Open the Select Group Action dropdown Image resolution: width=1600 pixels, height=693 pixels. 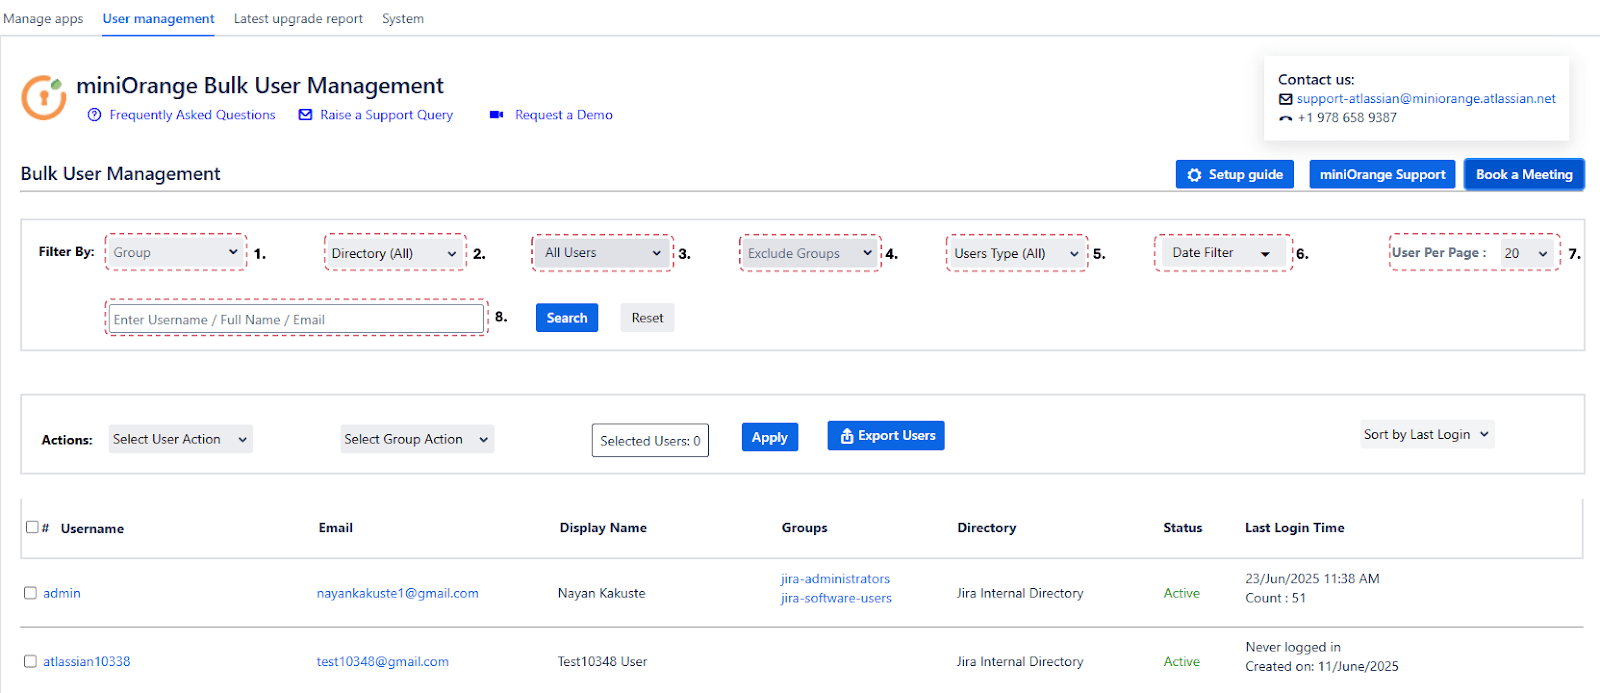[417, 439]
